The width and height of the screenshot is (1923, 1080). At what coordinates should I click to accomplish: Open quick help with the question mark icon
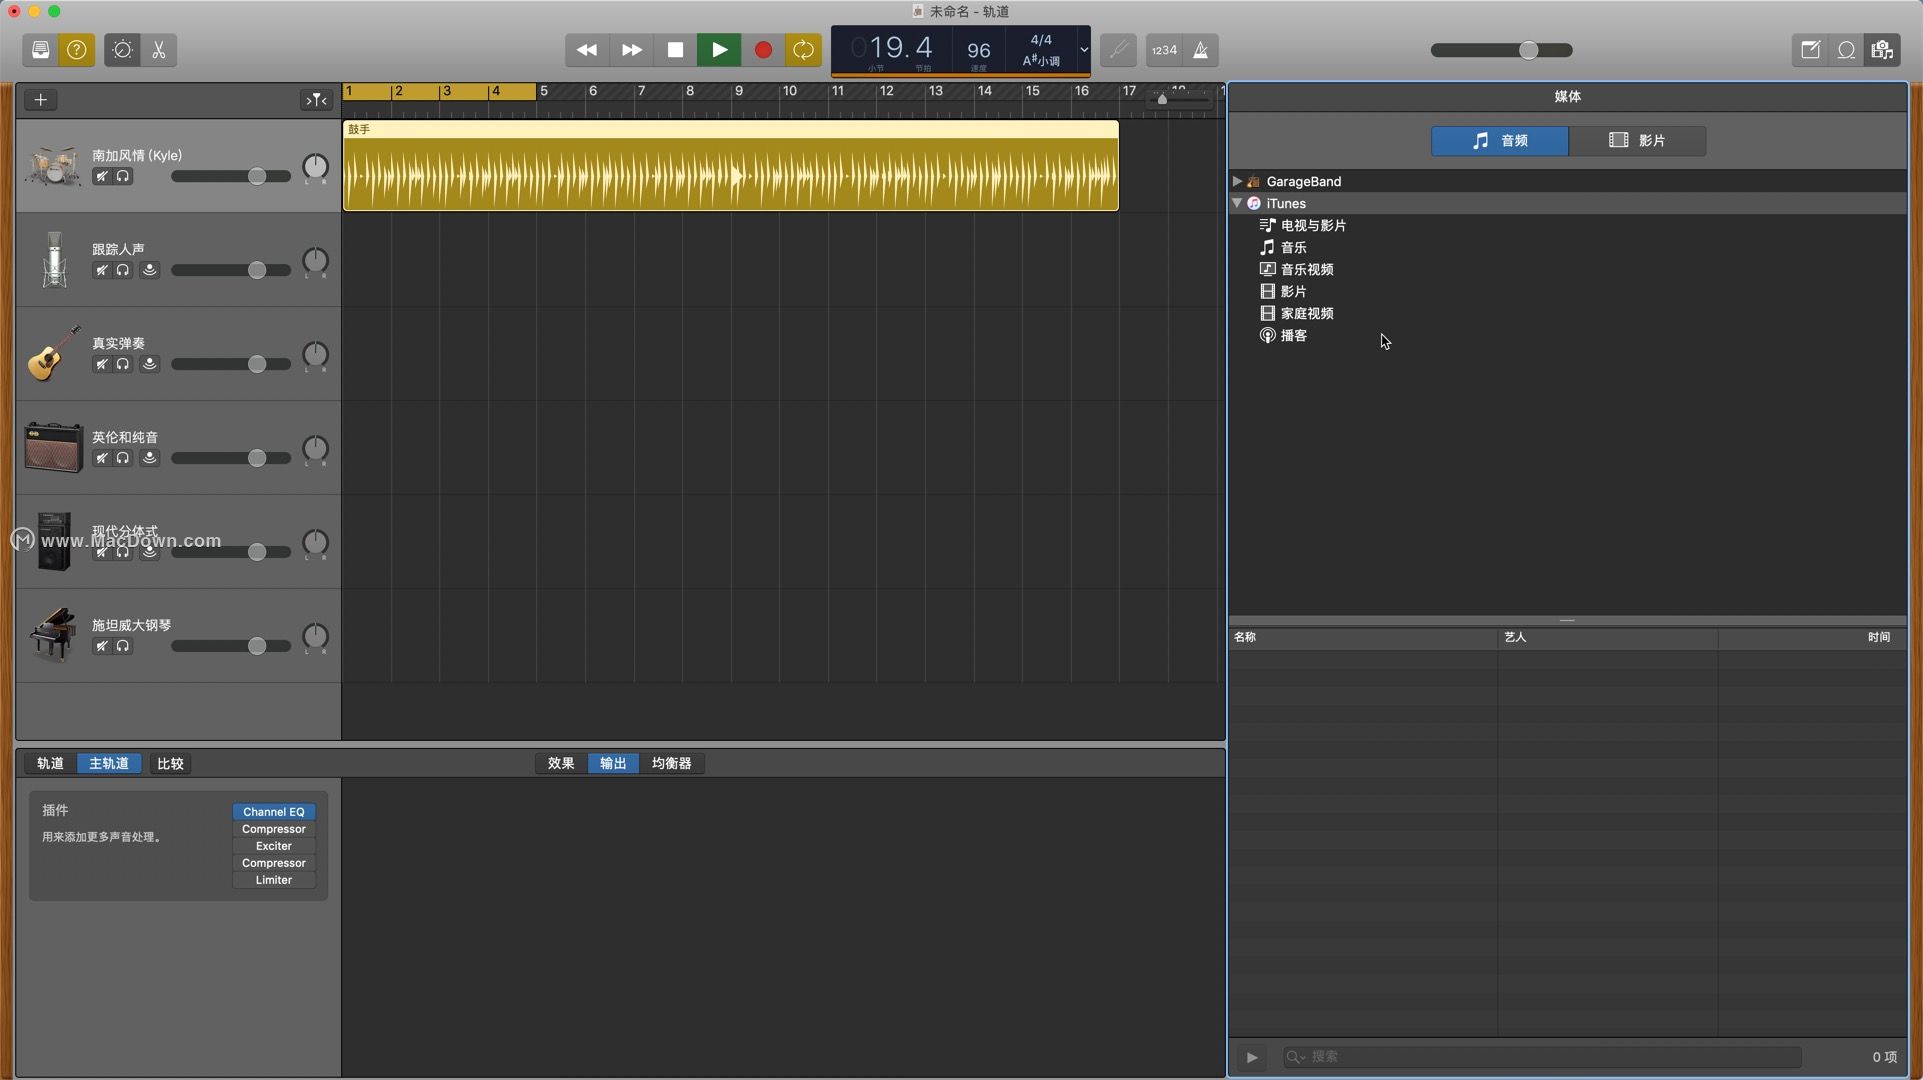[x=77, y=50]
